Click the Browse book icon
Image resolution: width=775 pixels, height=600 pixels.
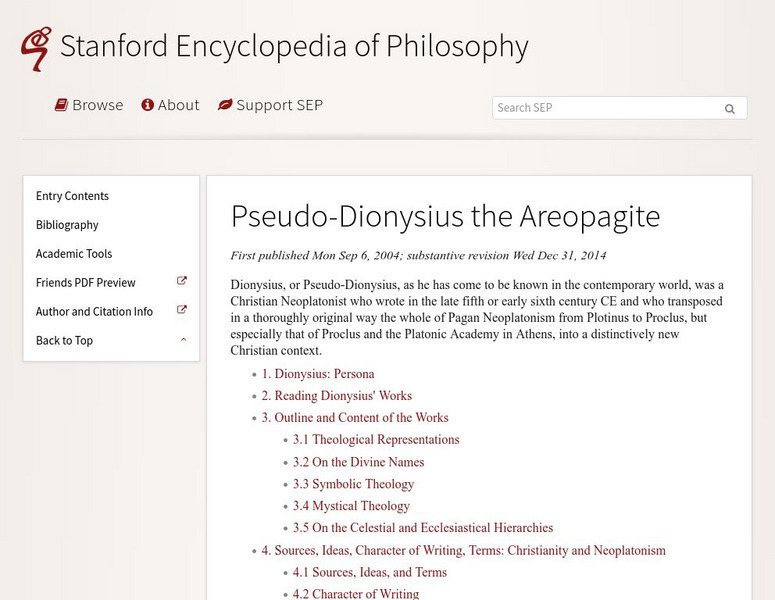(61, 105)
